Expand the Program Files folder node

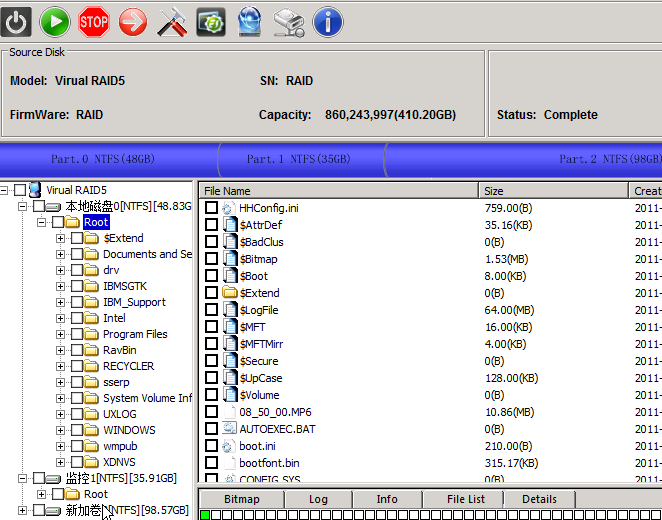coord(60,334)
